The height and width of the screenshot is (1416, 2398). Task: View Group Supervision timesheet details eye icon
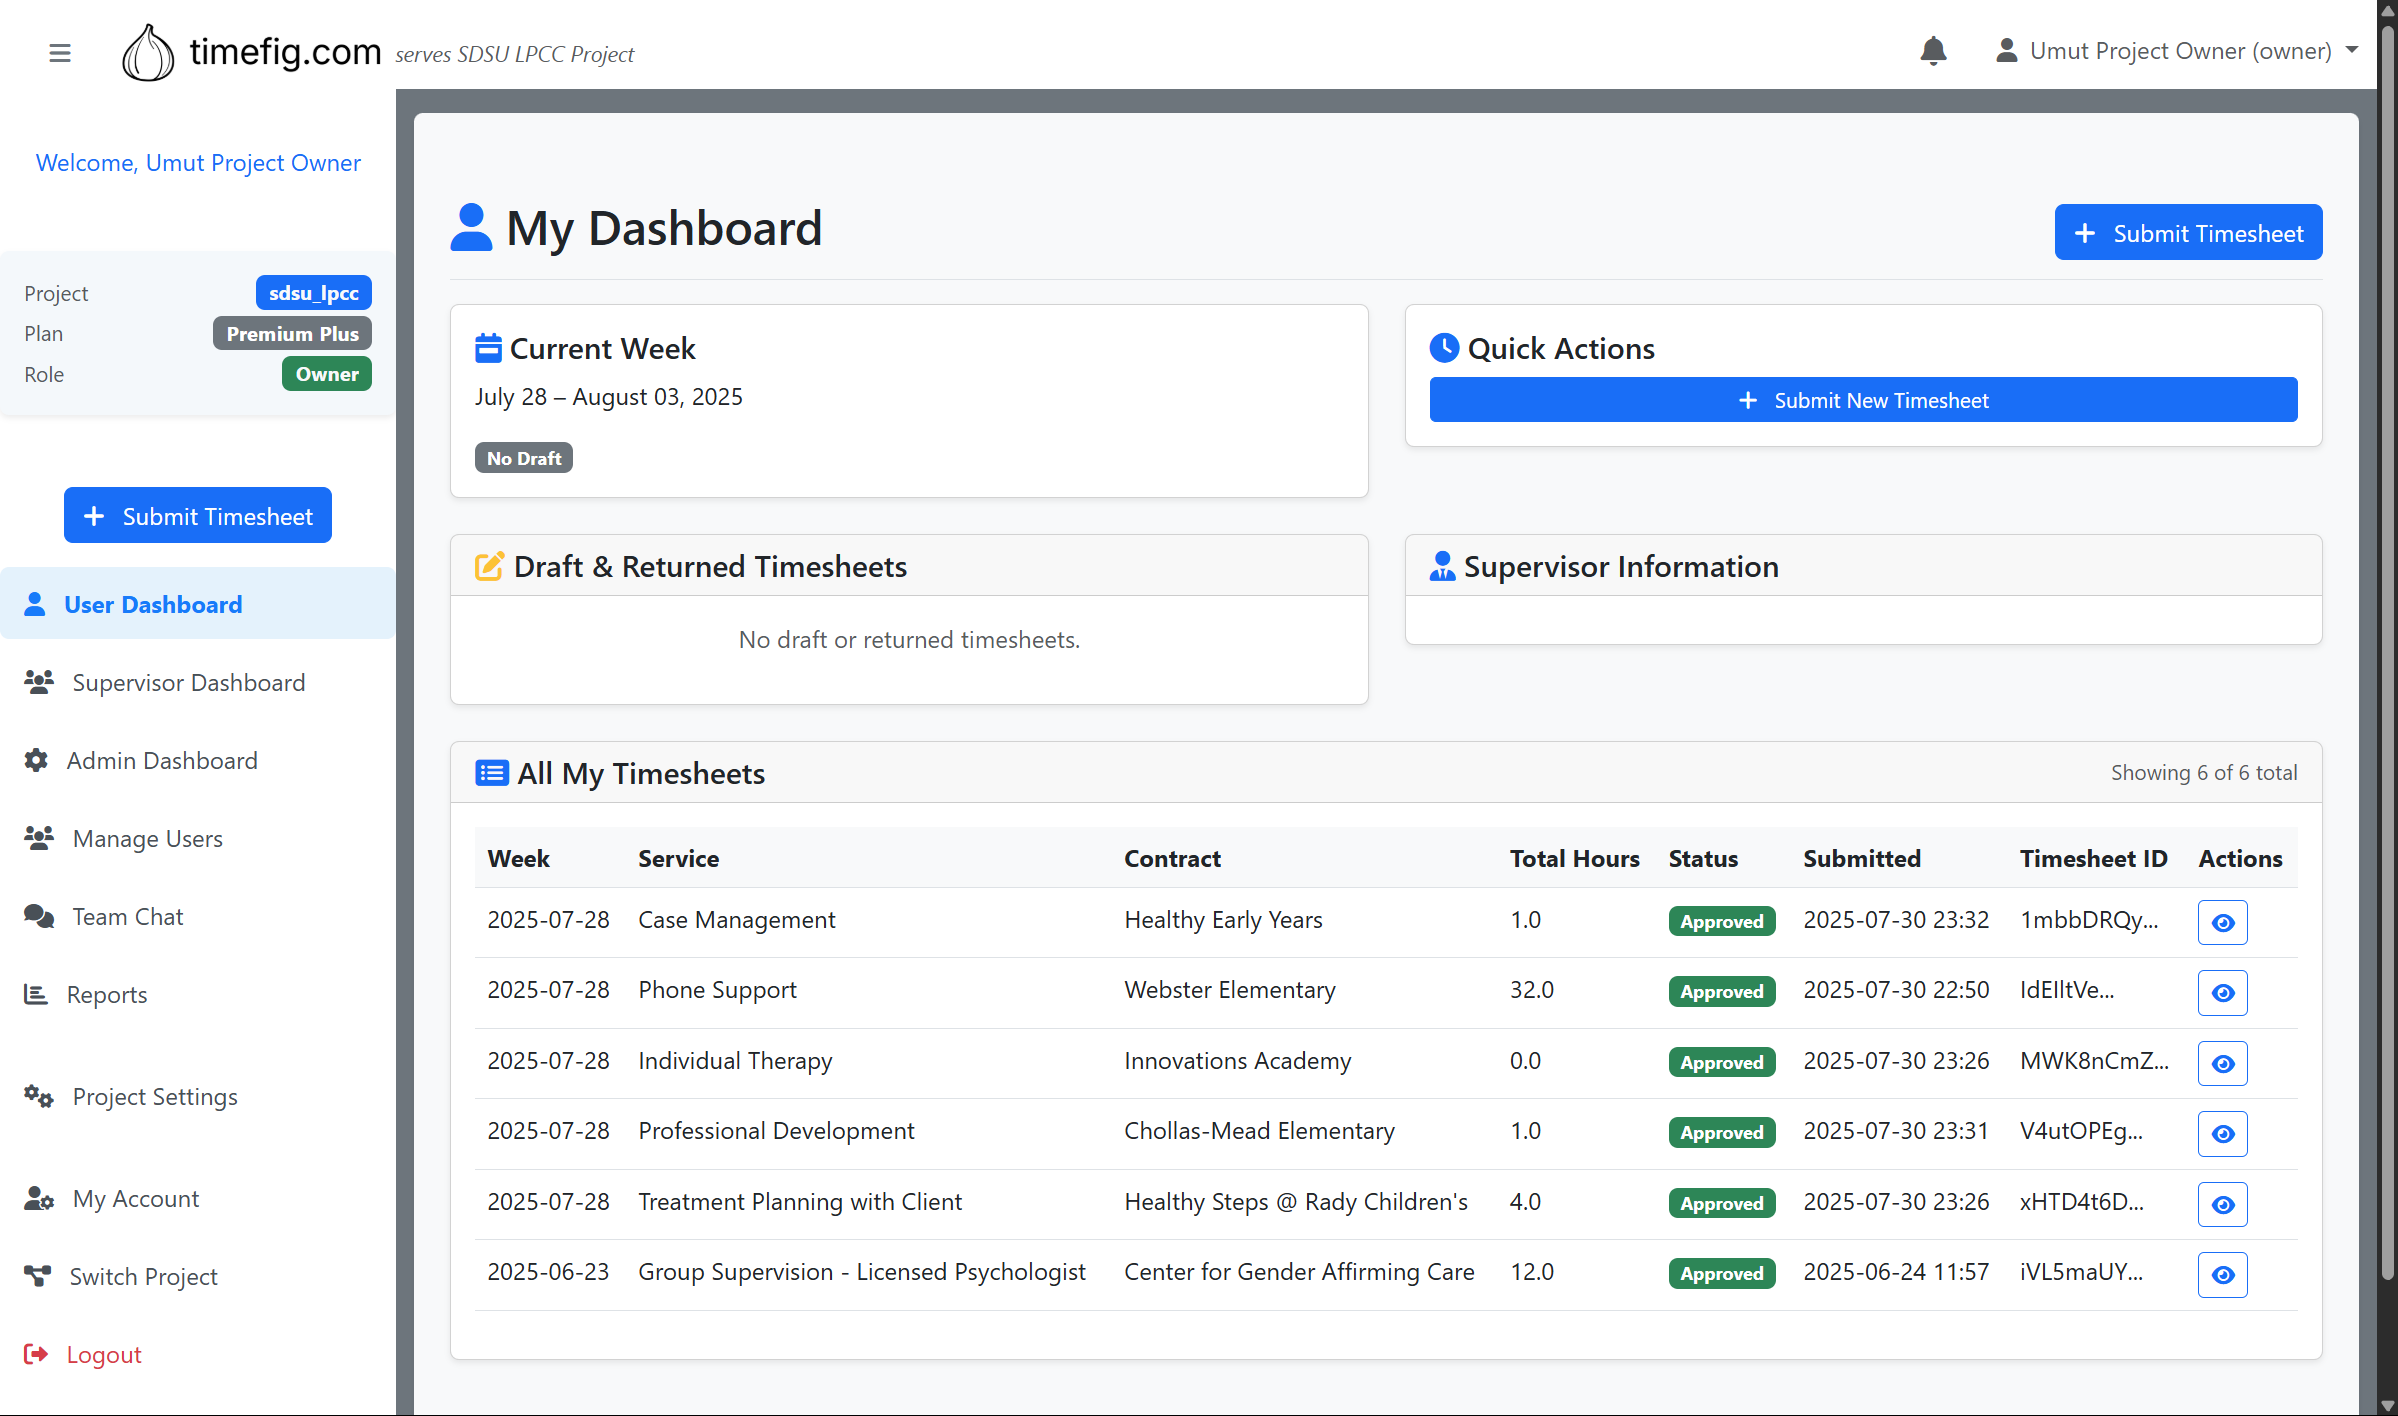click(2221, 1274)
